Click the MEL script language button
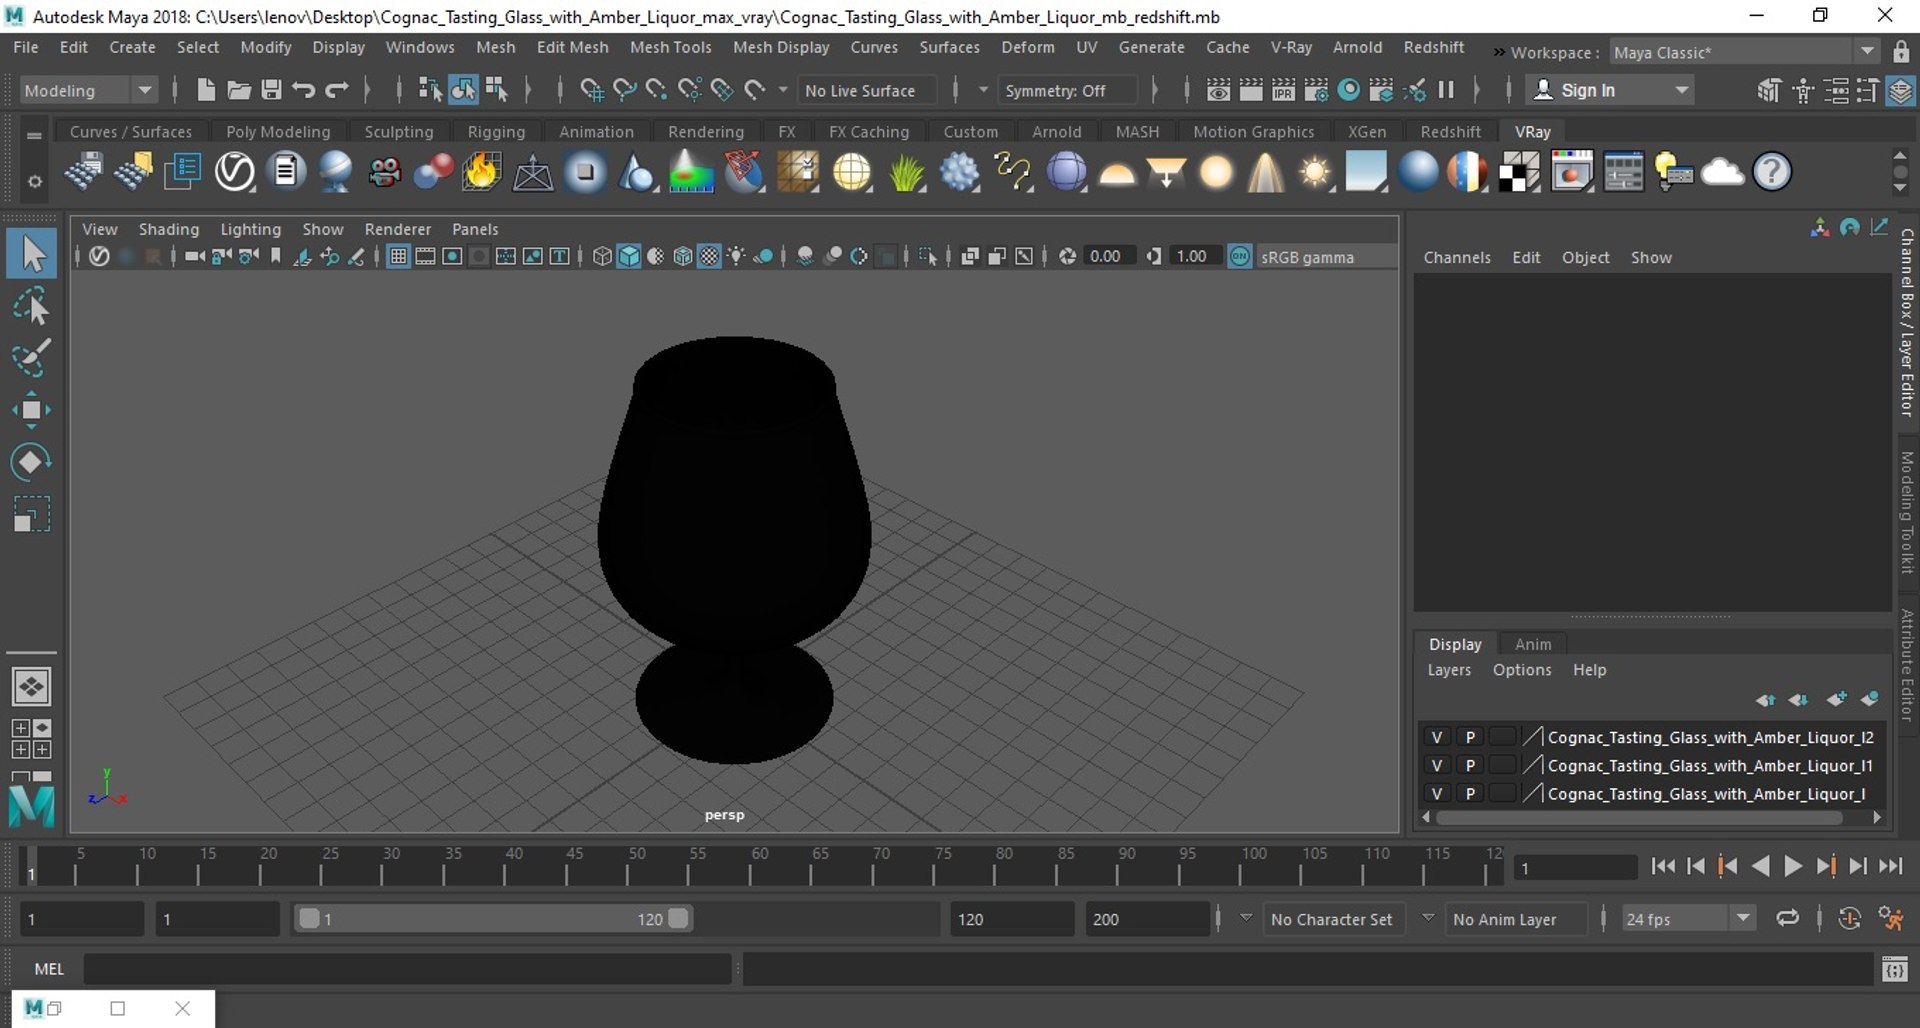The height and width of the screenshot is (1028, 1920). tap(49, 969)
